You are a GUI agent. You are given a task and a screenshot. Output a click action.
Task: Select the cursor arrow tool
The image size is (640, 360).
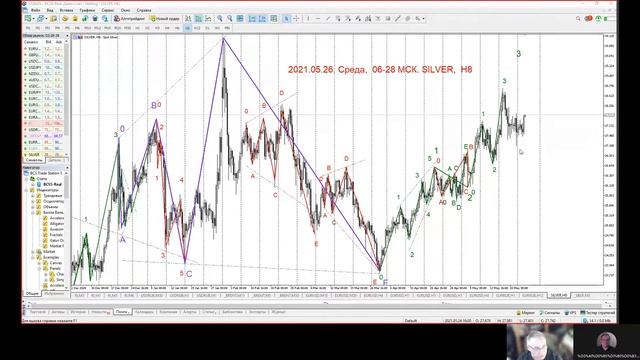[x=287, y=19]
